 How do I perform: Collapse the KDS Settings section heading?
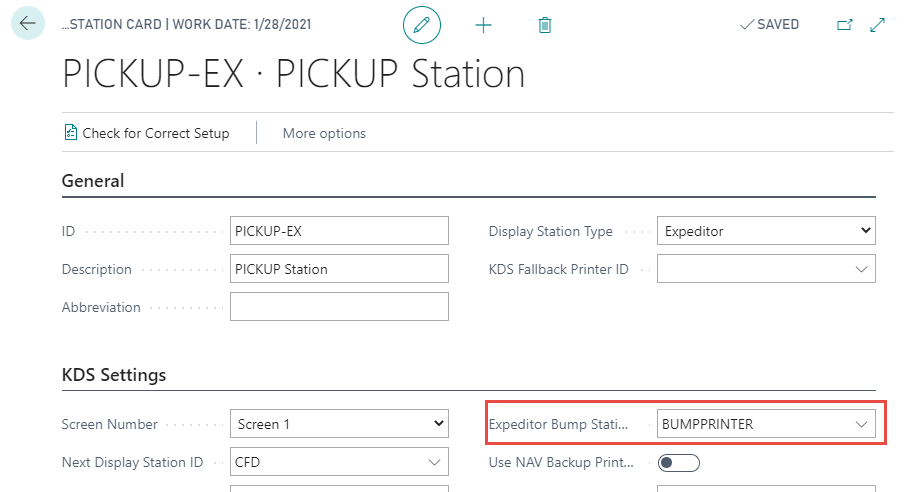tap(114, 375)
